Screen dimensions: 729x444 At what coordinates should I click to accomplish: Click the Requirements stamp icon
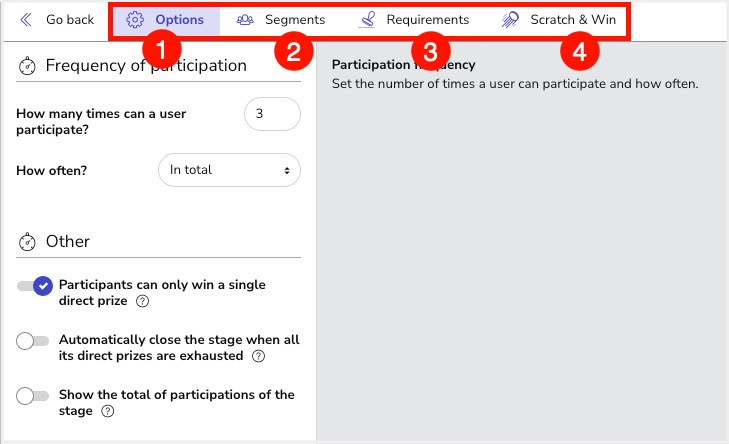[367, 20]
